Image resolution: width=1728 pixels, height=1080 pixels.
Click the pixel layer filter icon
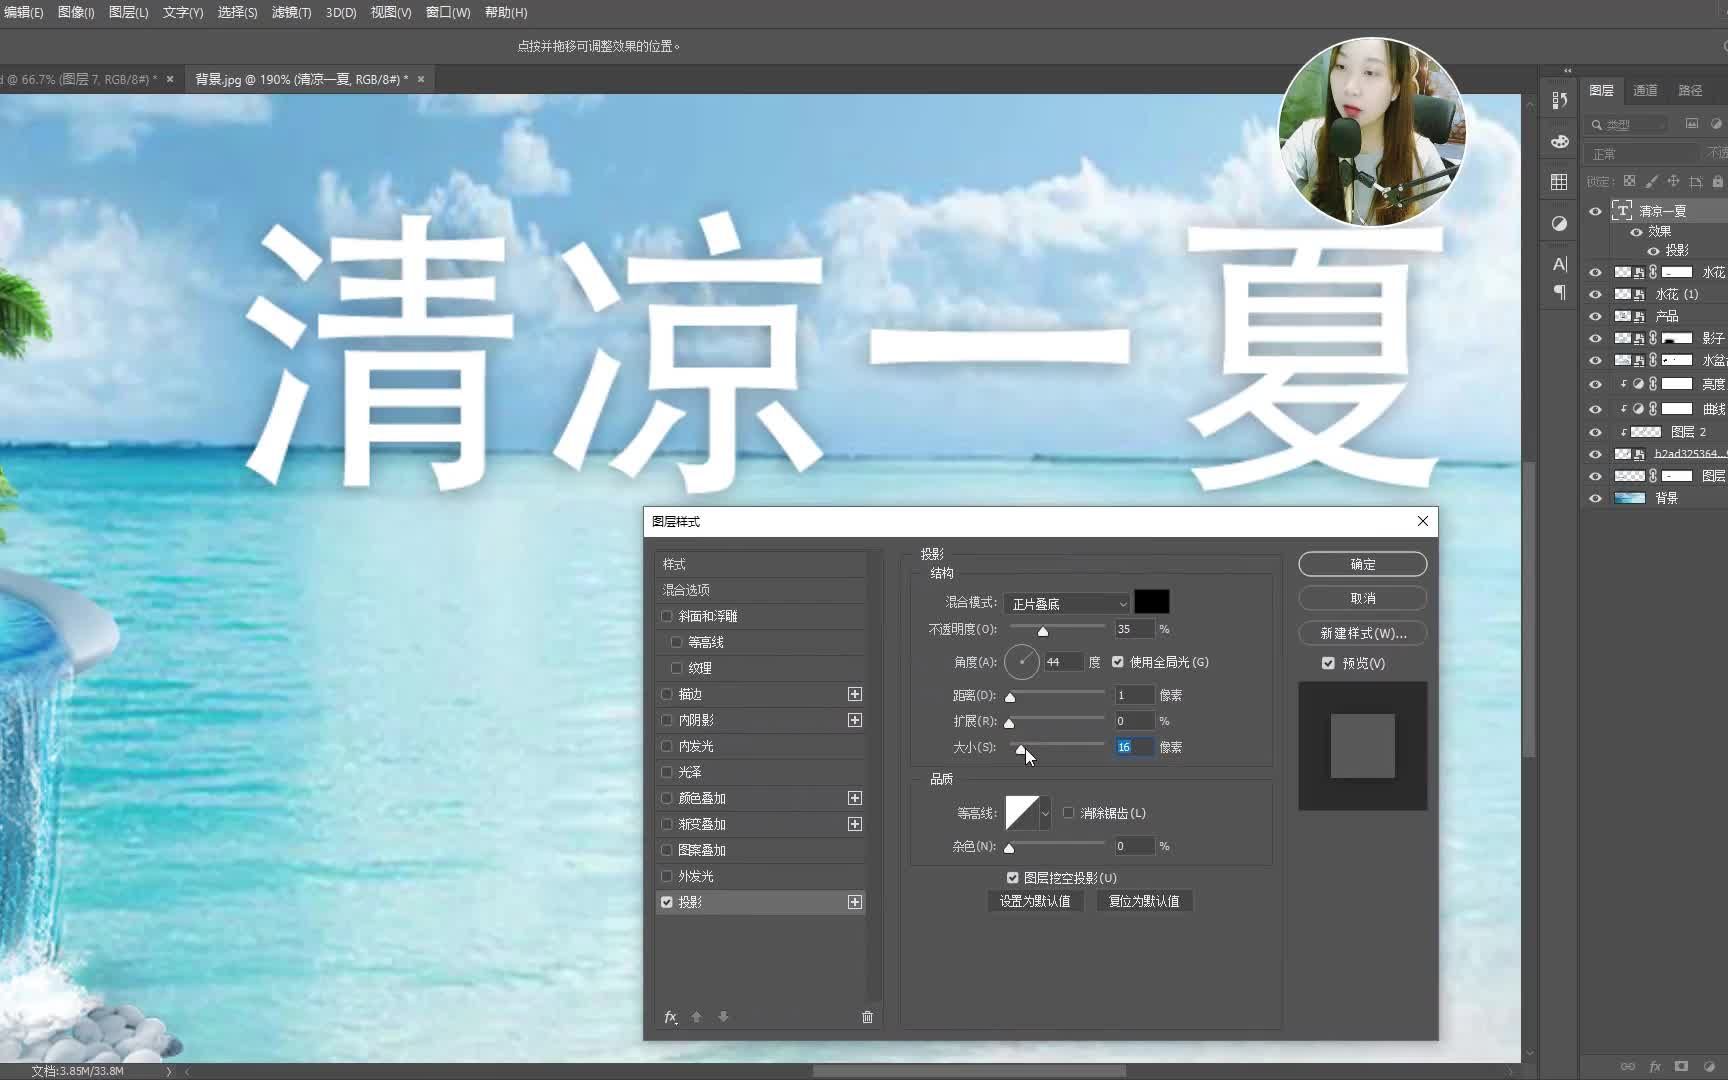click(1691, 124)
